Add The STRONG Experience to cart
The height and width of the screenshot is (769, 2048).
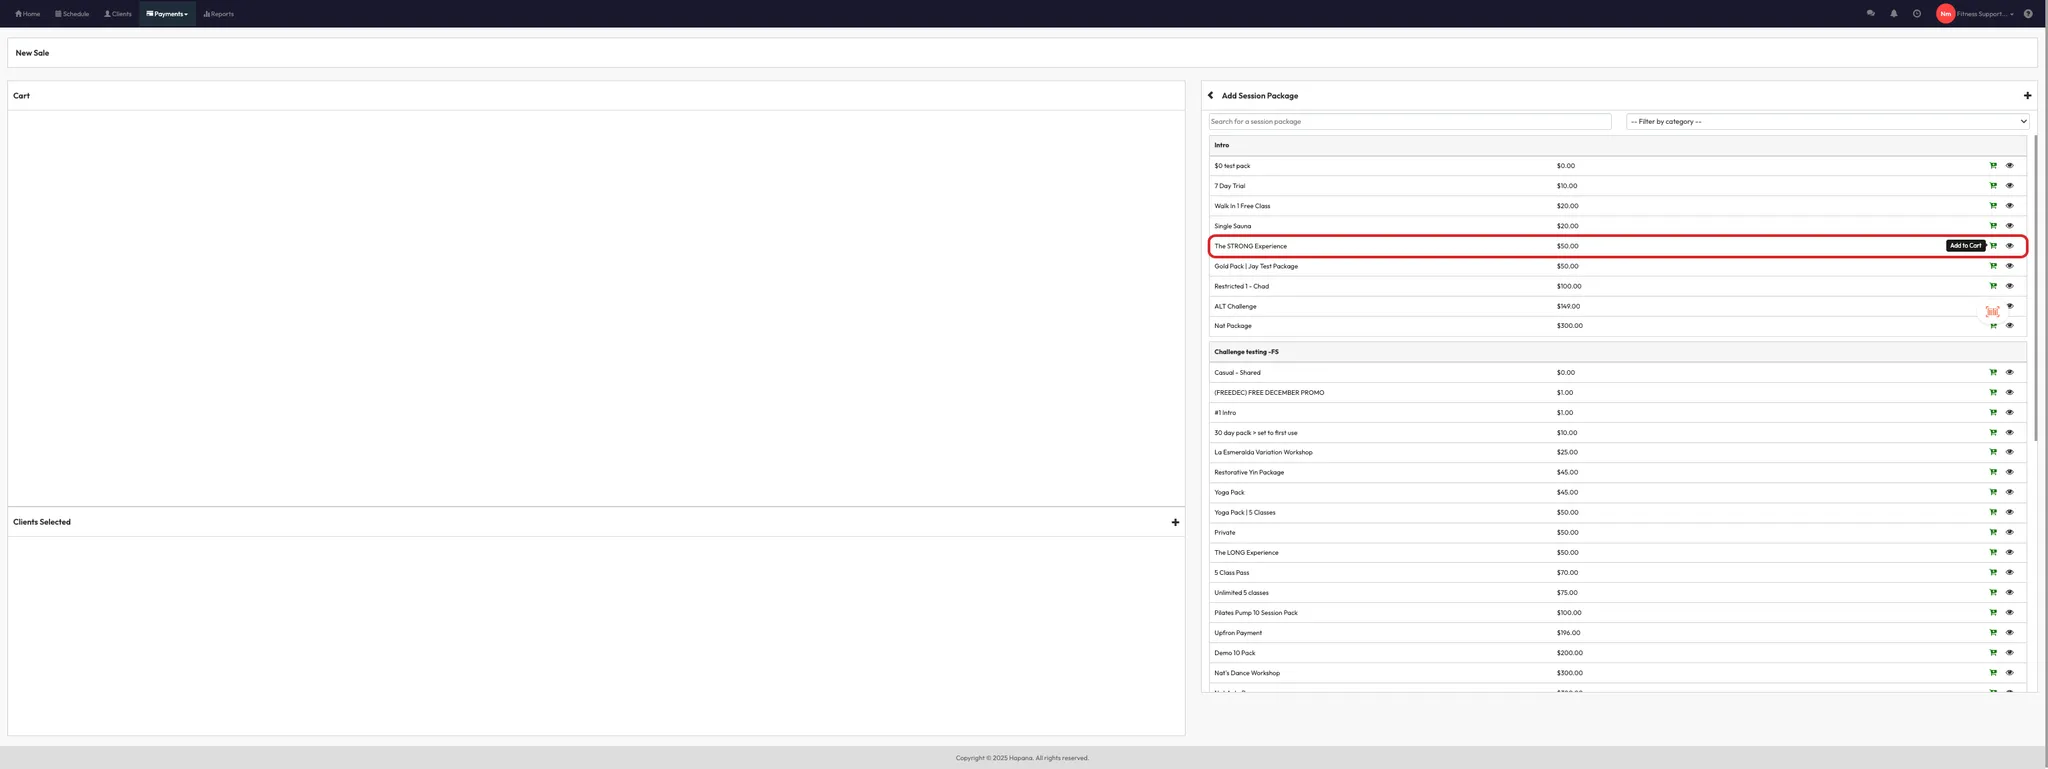[1993, 246]
